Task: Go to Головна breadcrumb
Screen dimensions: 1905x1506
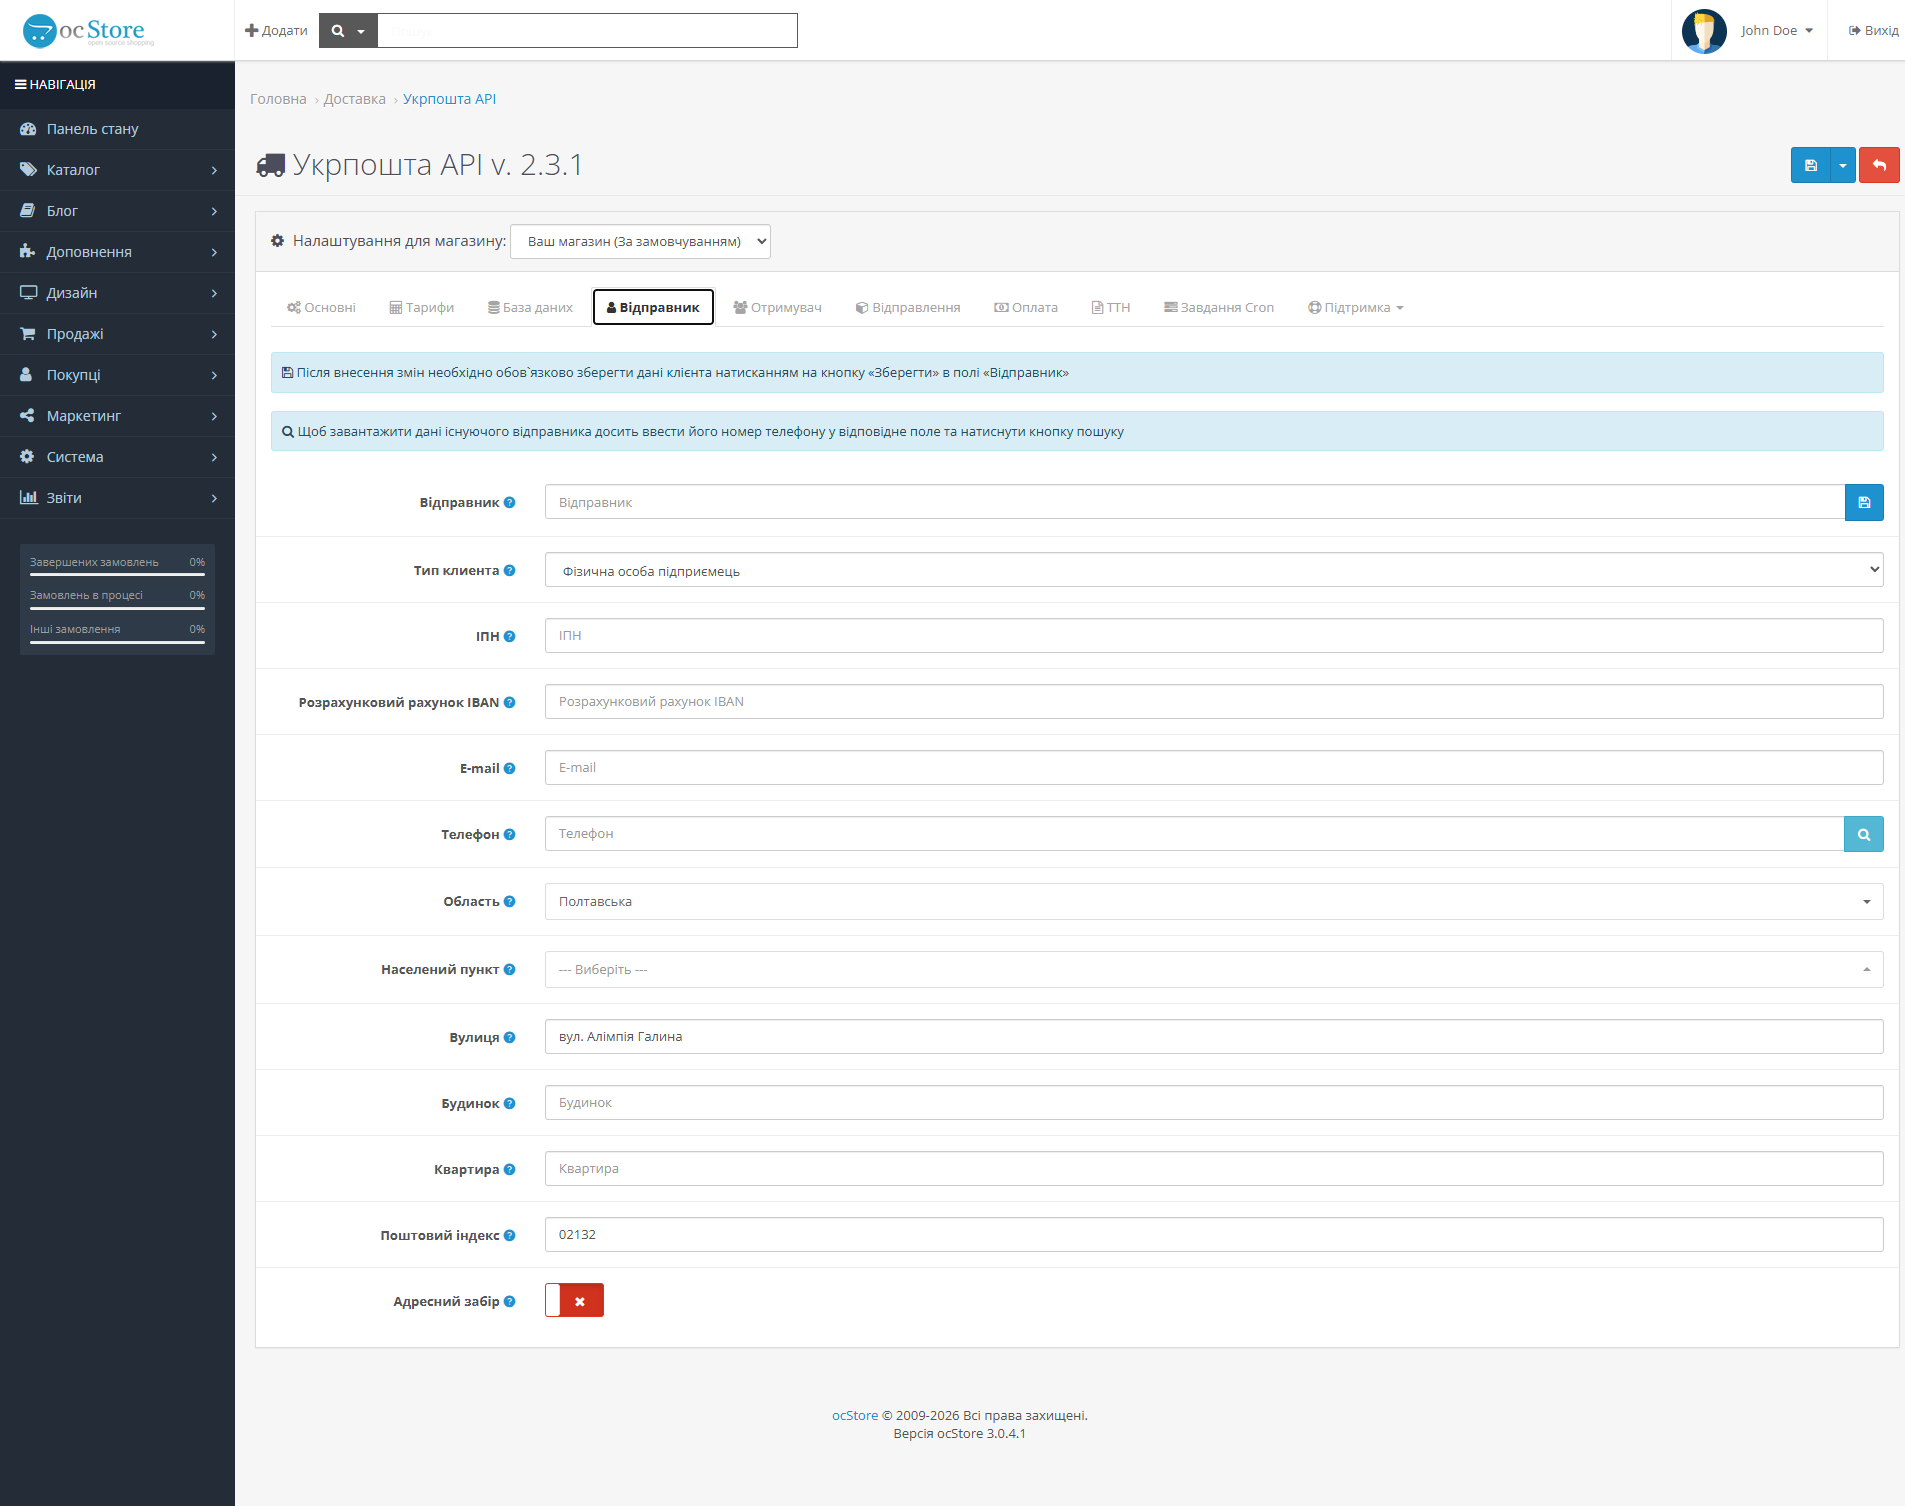Action: point(278,99)
